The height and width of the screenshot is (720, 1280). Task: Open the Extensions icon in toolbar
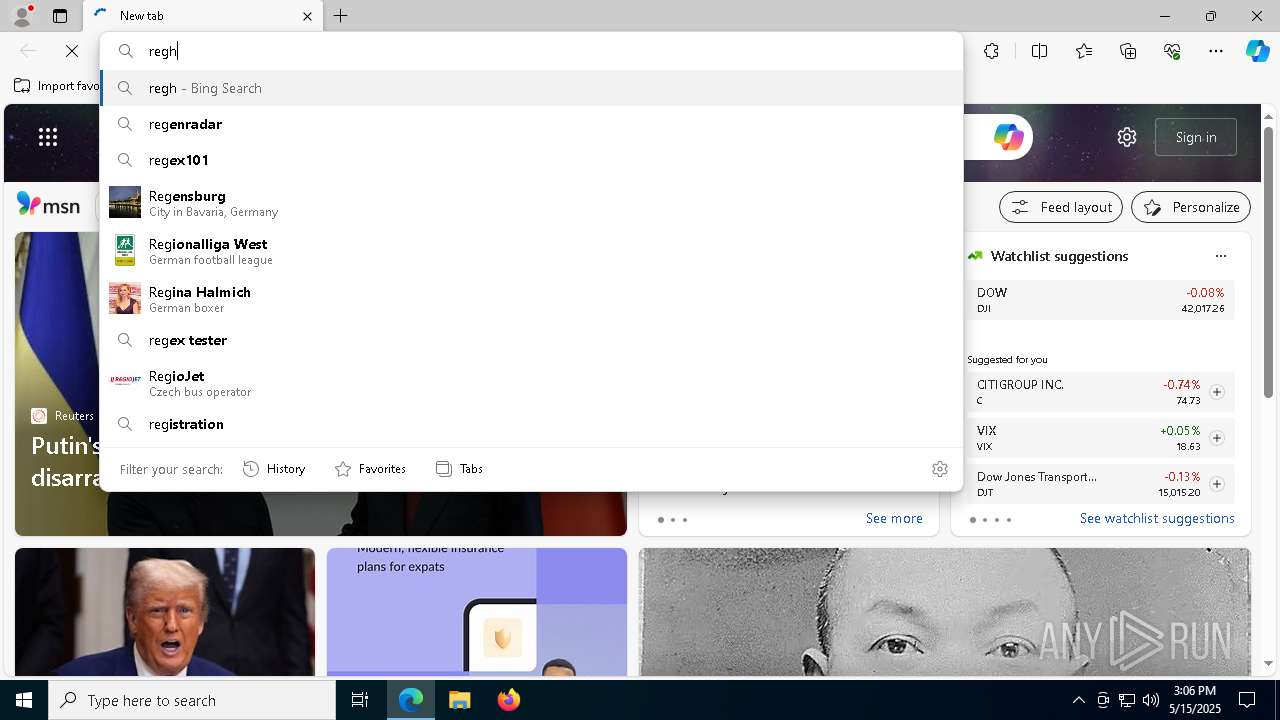(x=991, y=51)
